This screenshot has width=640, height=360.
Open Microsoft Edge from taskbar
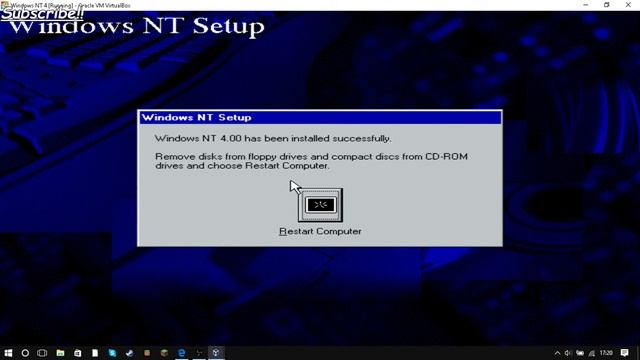(182, 353)
